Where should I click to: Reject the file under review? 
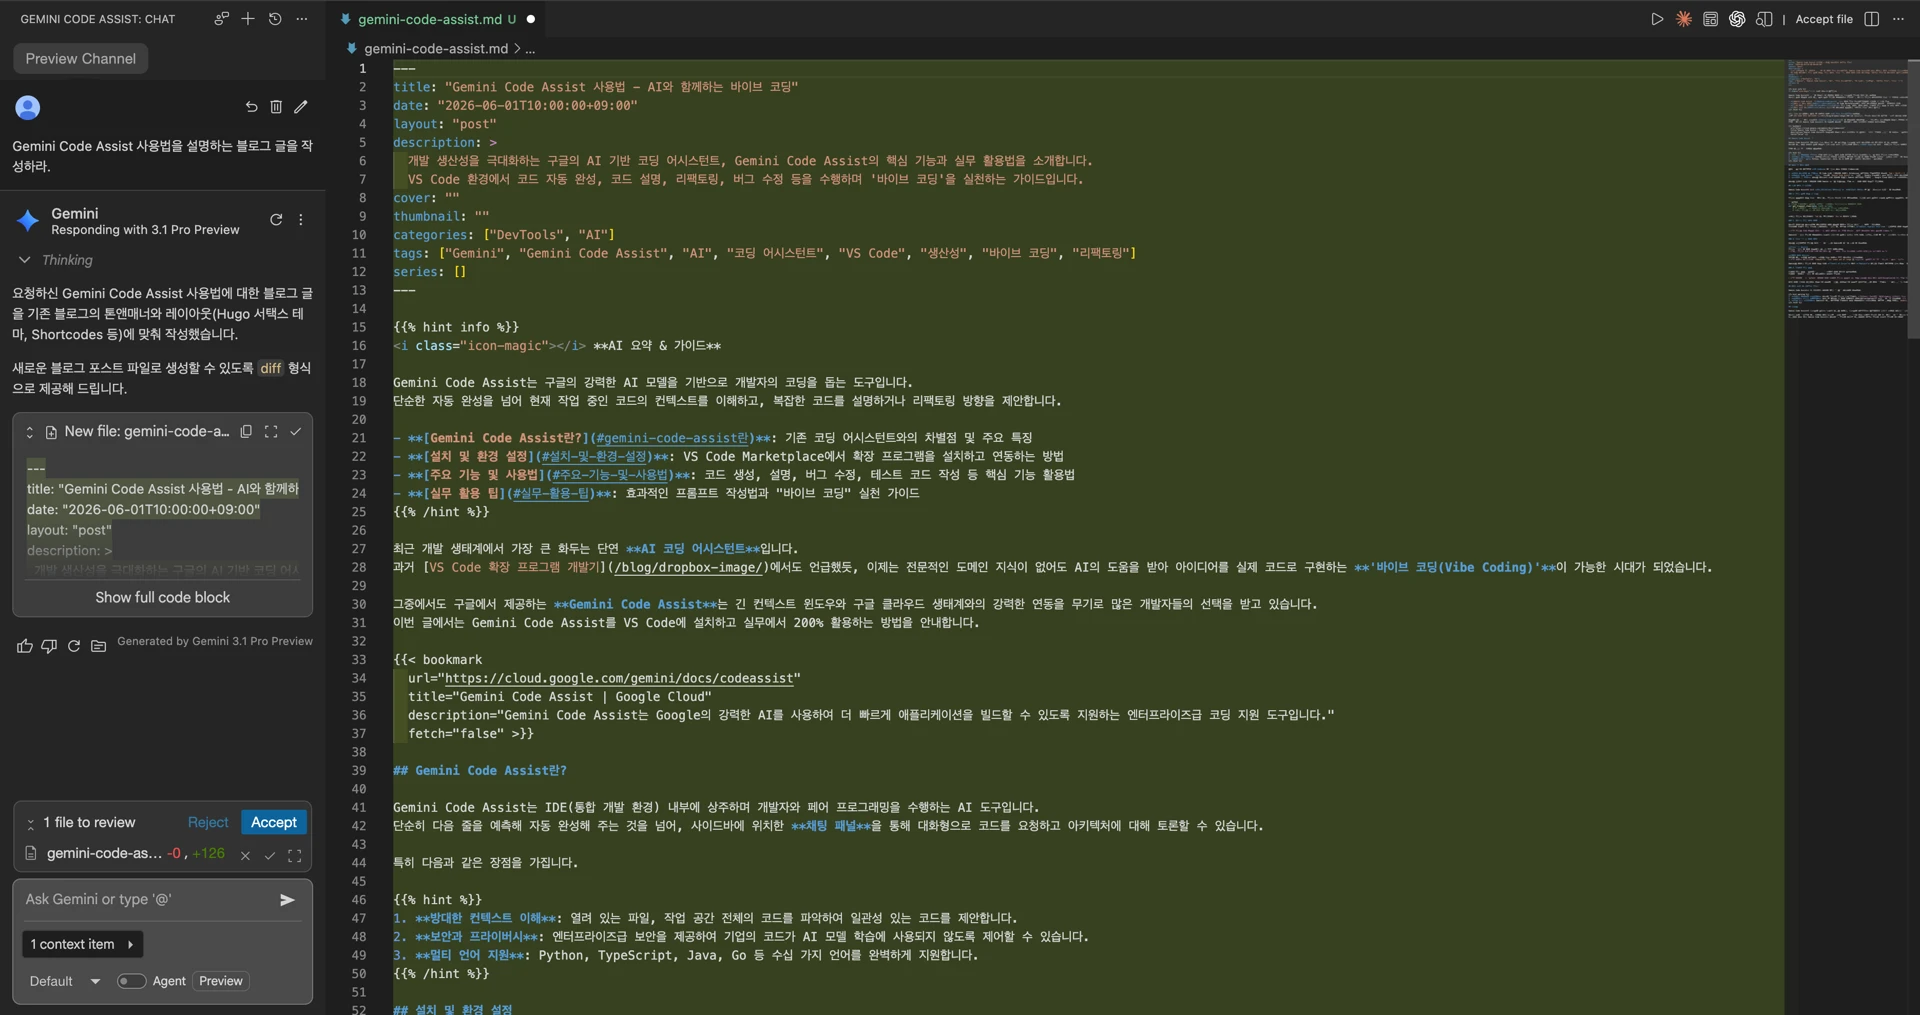[x=208, y=822]
